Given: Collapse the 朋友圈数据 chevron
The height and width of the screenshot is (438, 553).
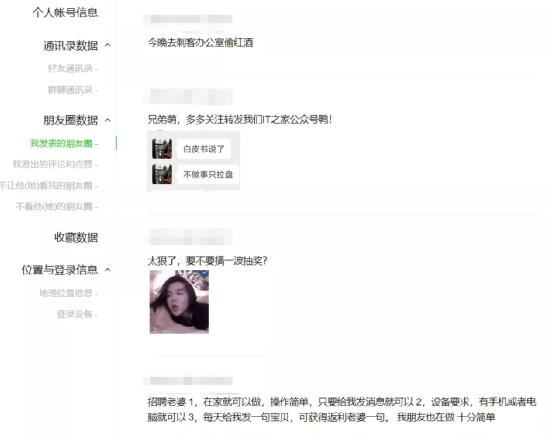Looking at the screenshot, I should 108,120.
